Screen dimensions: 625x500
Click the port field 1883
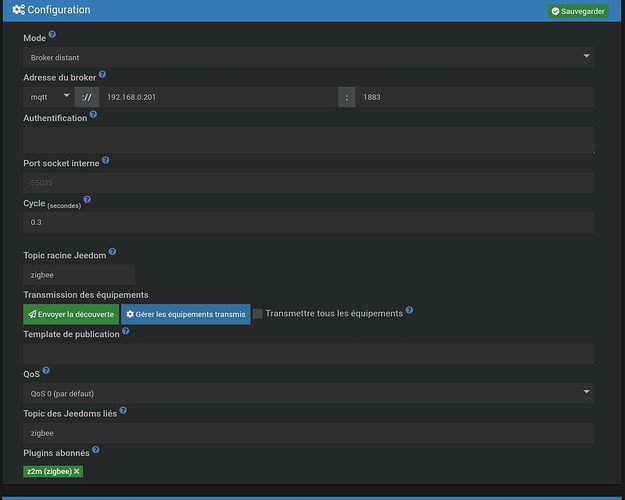pos(475,97)
